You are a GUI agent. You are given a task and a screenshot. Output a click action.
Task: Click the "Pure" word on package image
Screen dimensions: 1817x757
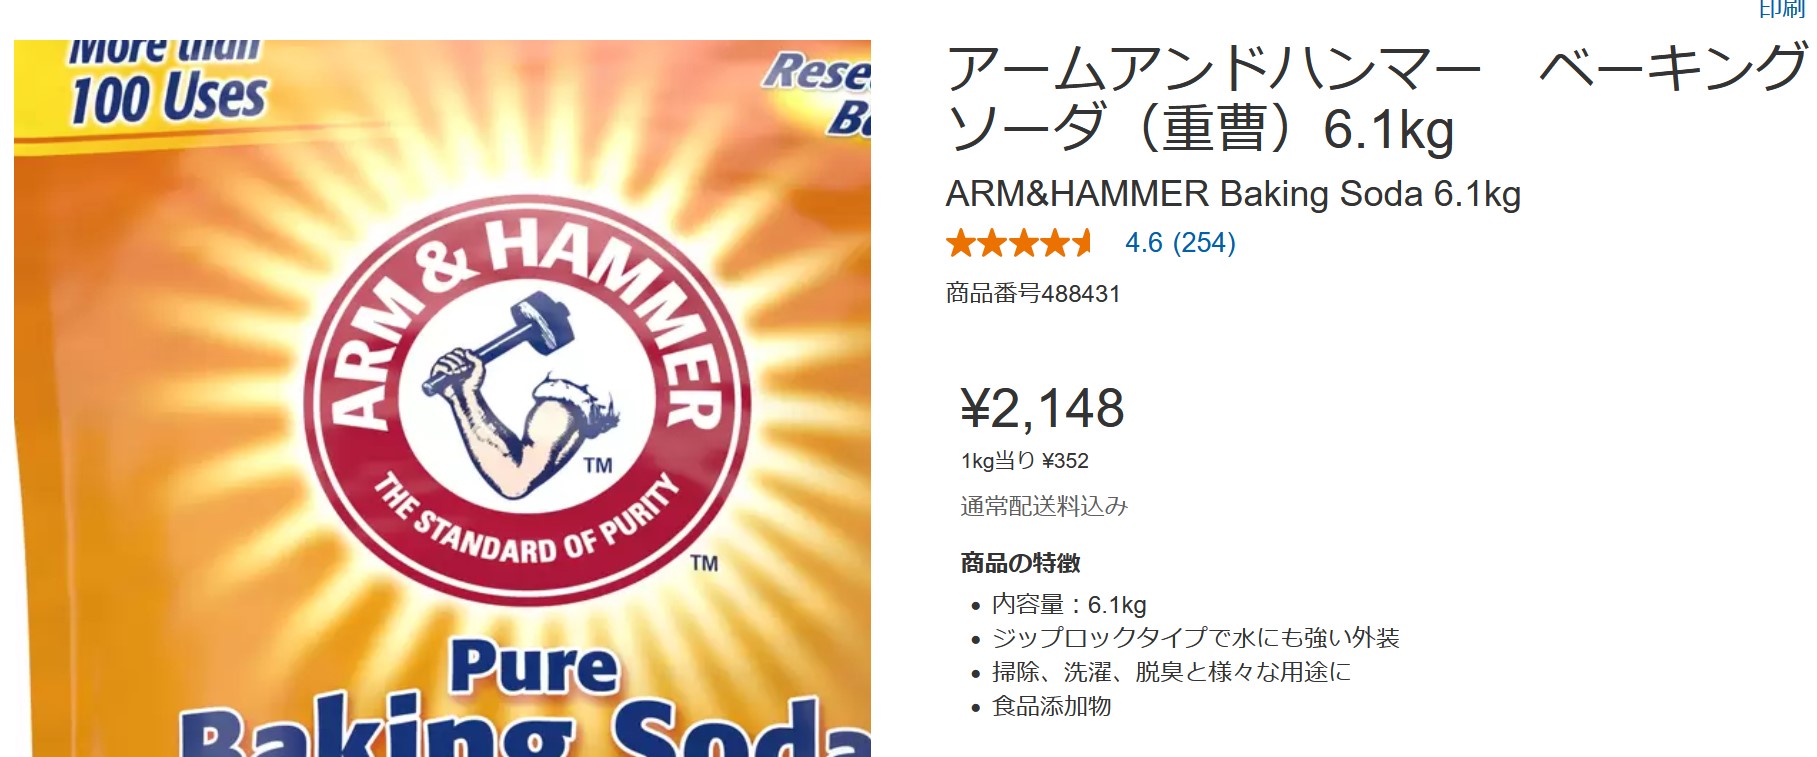click(534, 668)
